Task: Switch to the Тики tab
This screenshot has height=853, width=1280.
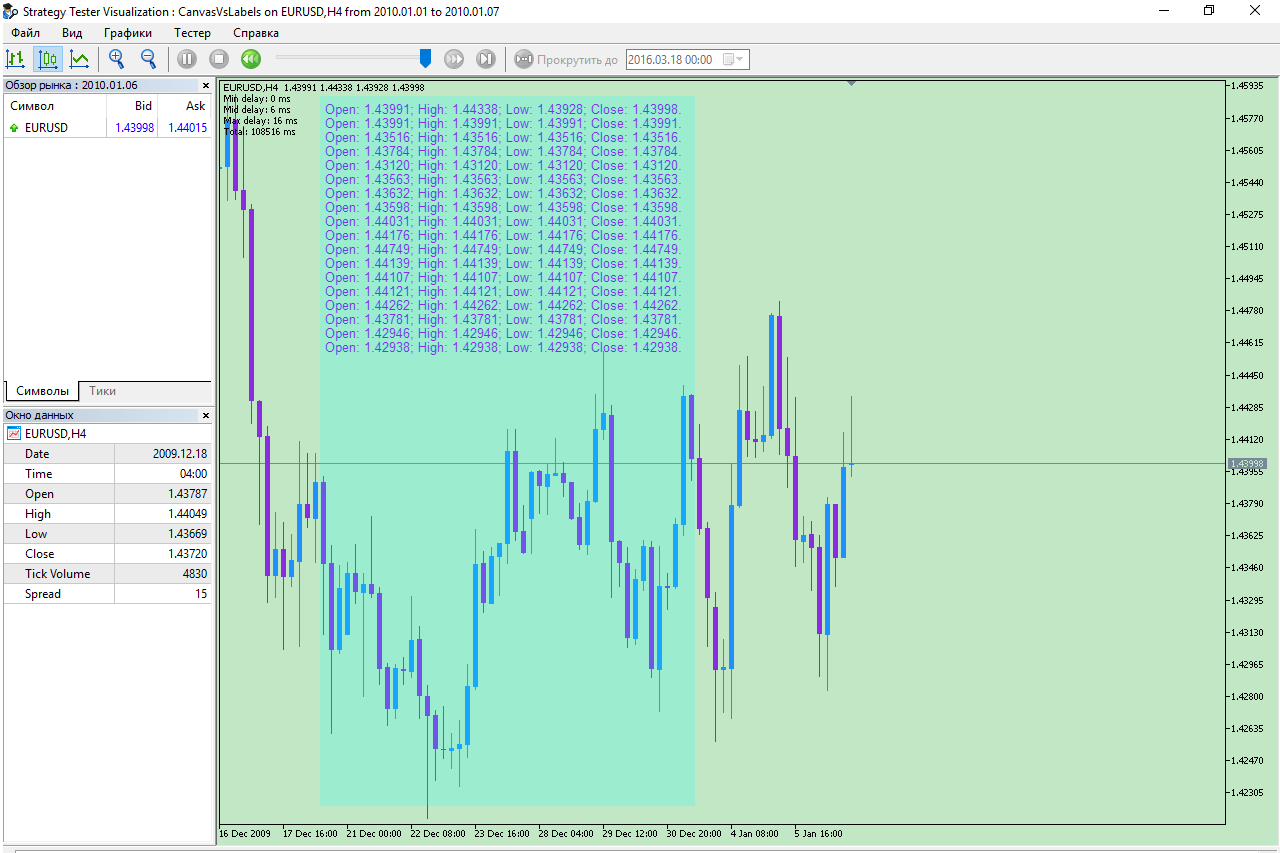Action: (103, 391)
